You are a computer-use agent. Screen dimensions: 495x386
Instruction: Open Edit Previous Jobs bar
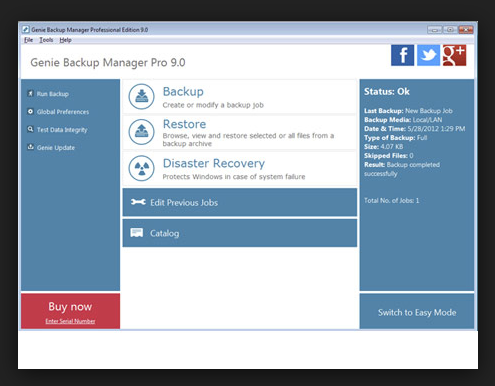point(240,202)
